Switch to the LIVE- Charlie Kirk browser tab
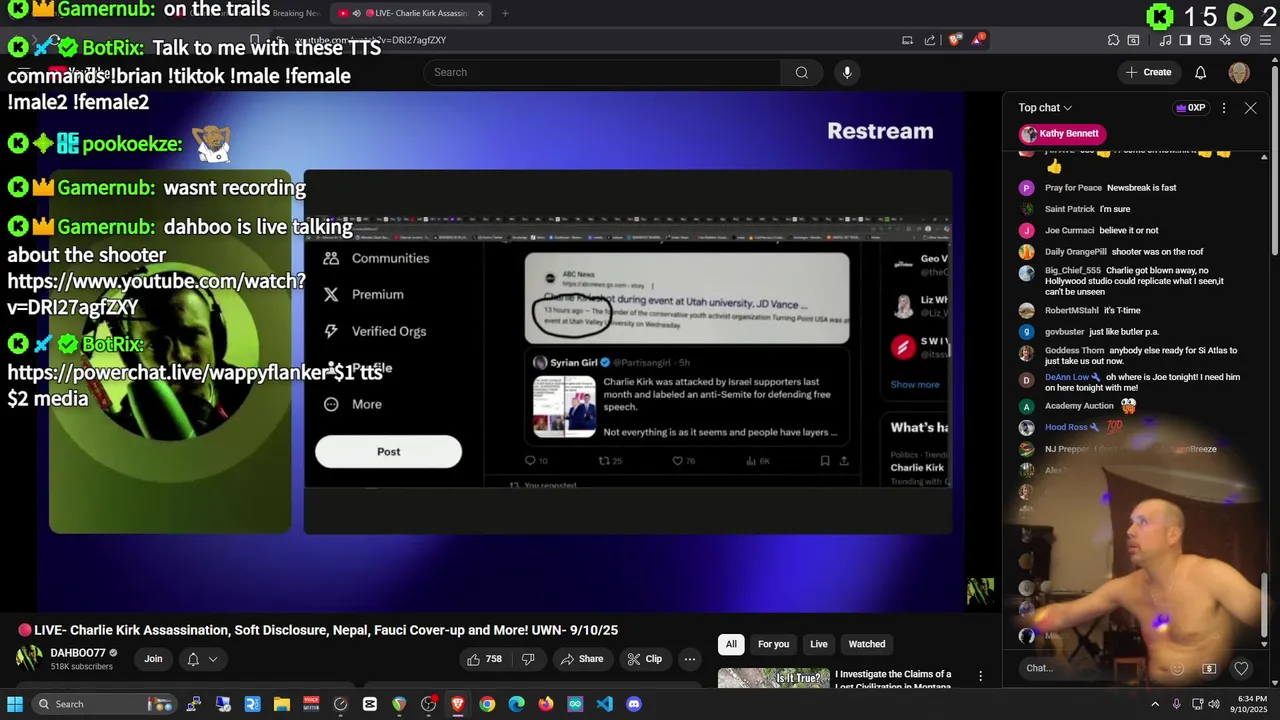Screen dimensions: 1280x720 410,13
